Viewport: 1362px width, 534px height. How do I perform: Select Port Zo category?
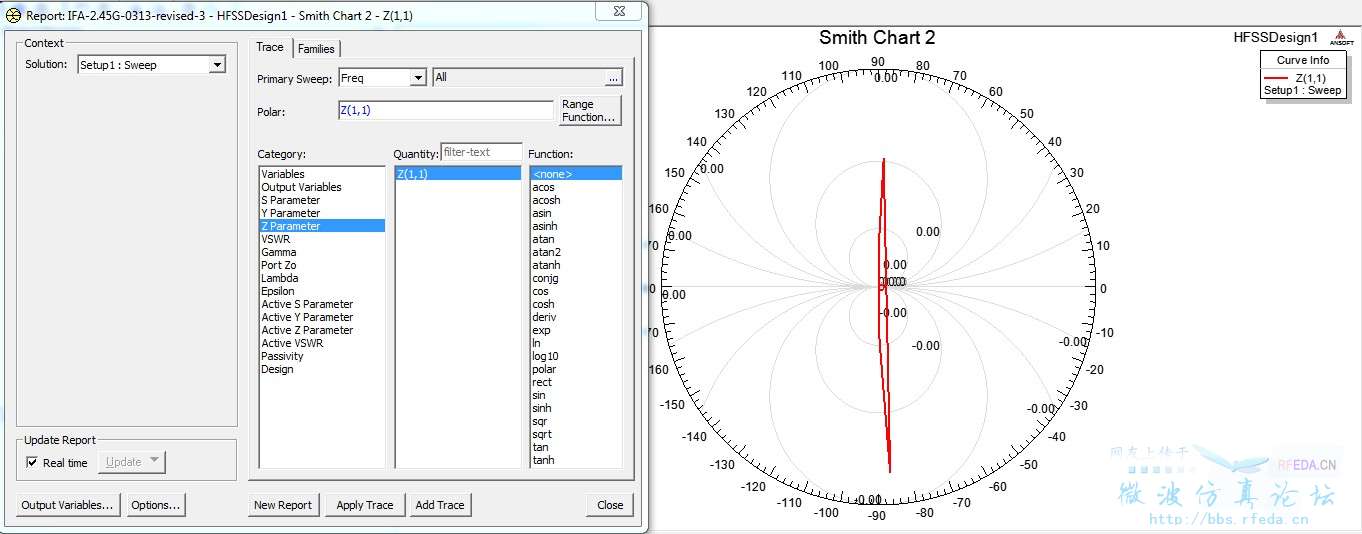click(x=320, y=265)
